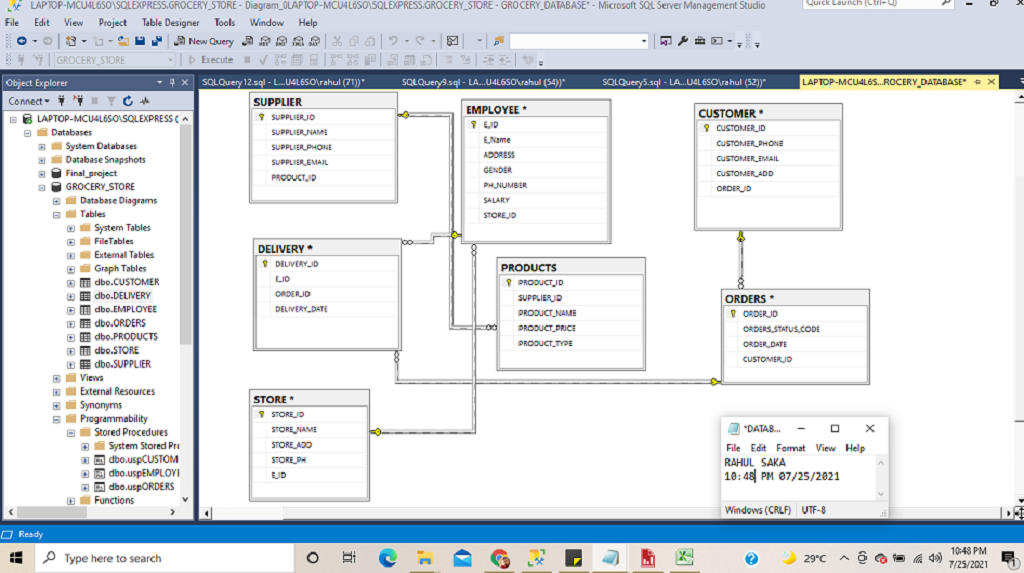Select dbo.ORDERS table in the tree

(x=120, y=323)
